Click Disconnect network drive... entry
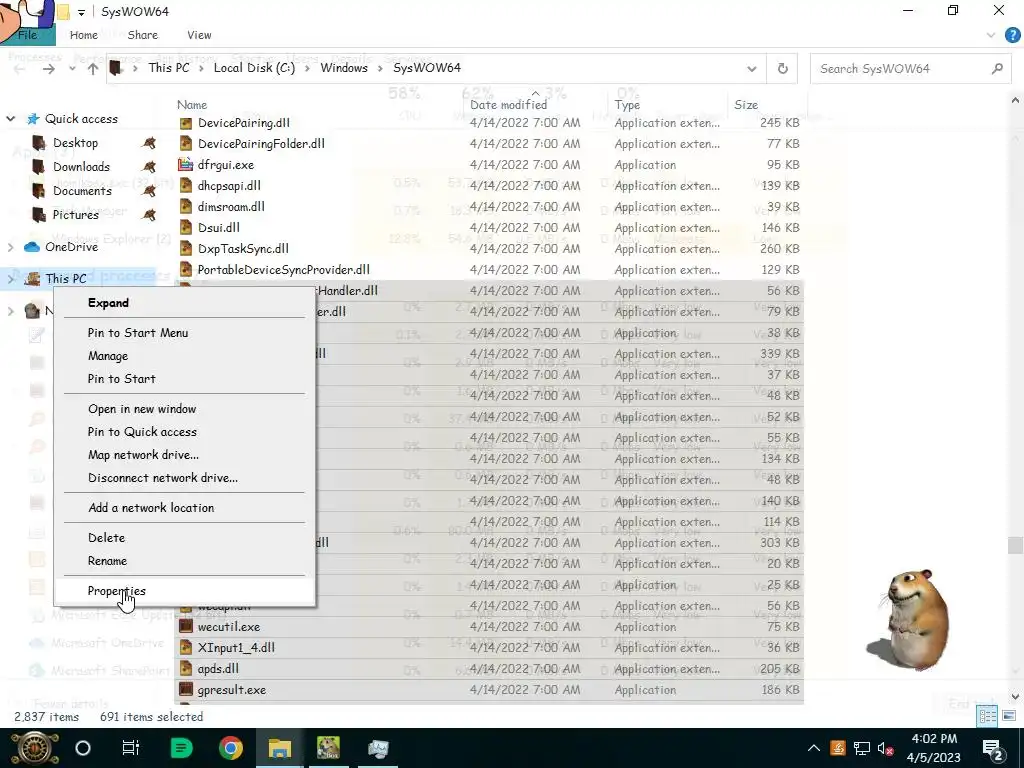The width and height of the screenshot is (1024, 768). click(163, 477)
